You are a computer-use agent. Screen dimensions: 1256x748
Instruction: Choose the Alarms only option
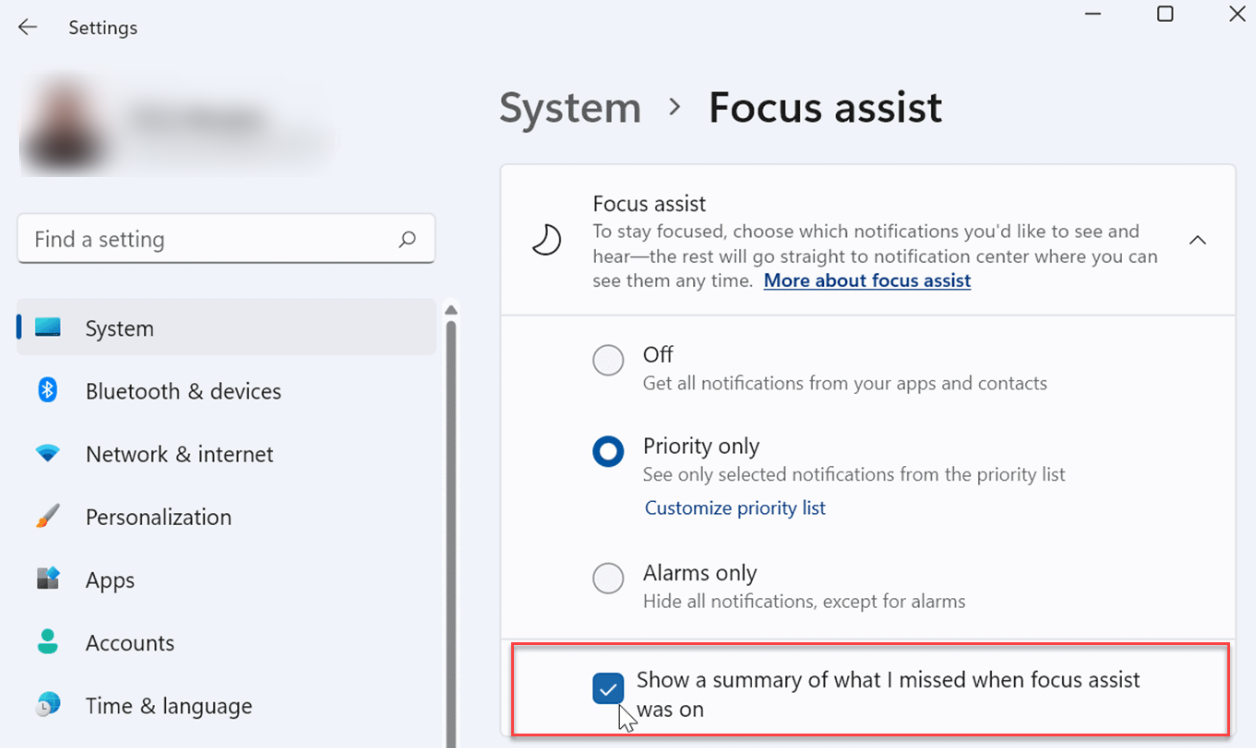[x=608, y=578]
